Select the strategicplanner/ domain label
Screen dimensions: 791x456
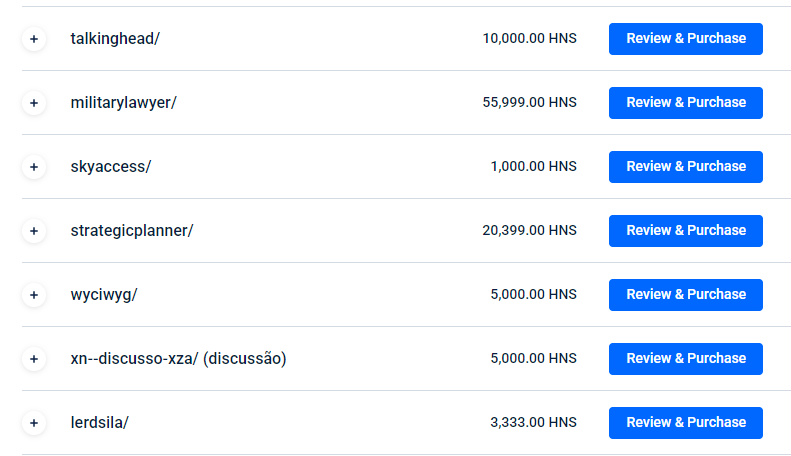click(132, 231)
